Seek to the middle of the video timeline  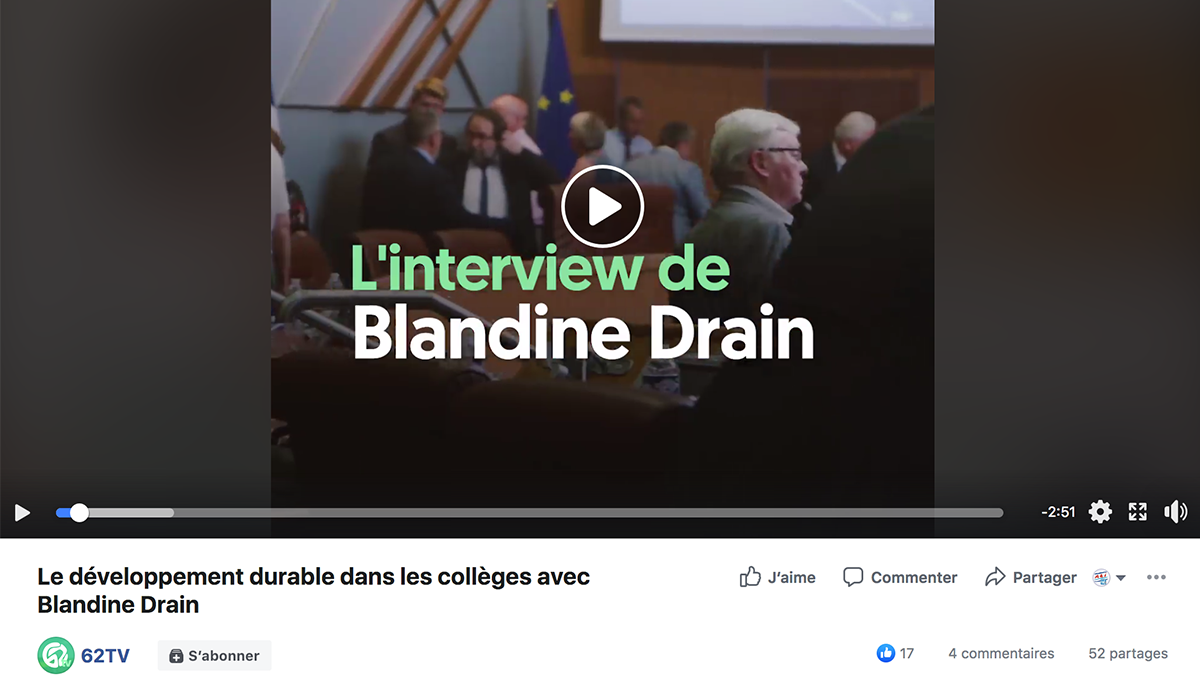[x=529, y=513]
